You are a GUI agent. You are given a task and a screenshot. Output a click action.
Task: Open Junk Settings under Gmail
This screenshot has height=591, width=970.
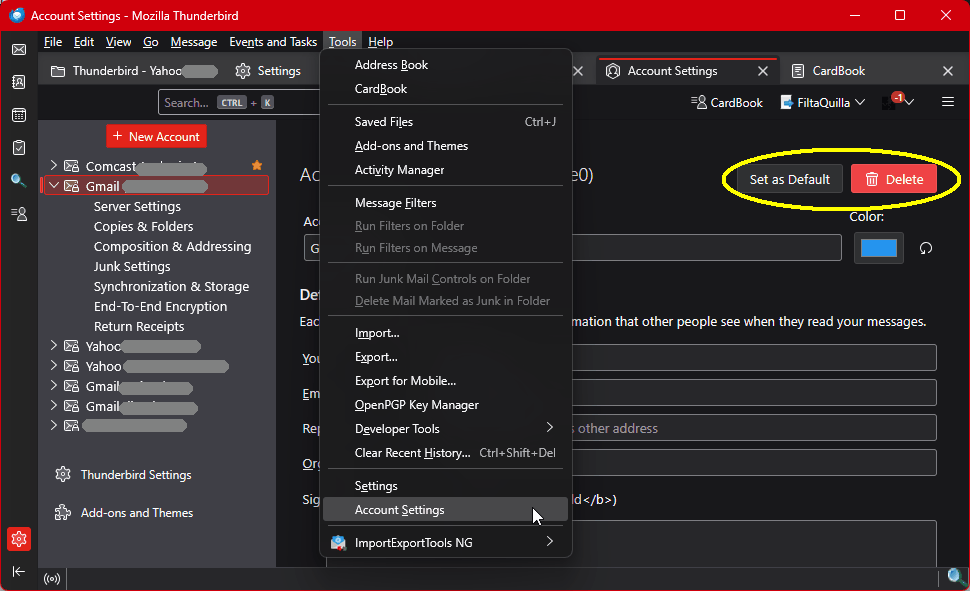point(132,267)
